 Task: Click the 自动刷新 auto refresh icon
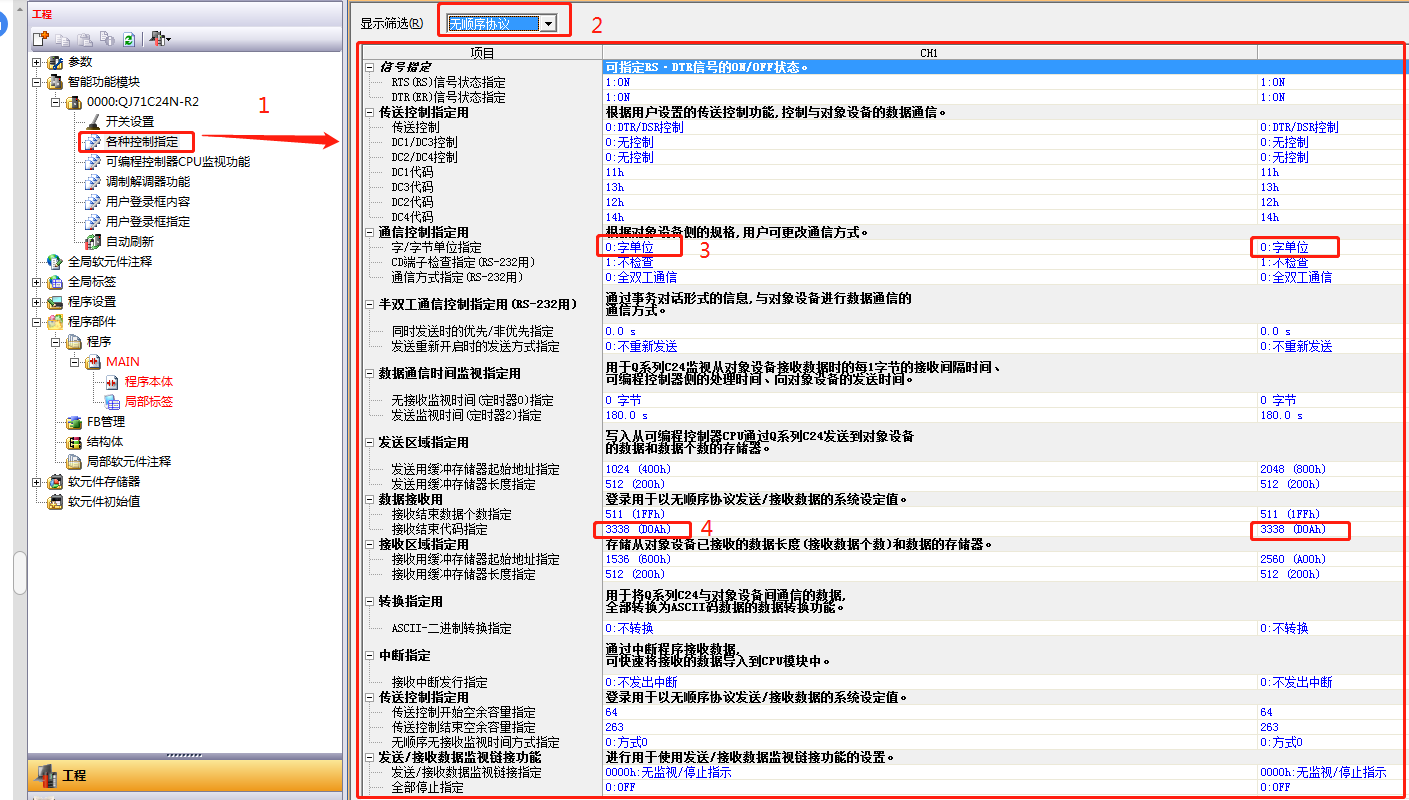click(92, 242)
